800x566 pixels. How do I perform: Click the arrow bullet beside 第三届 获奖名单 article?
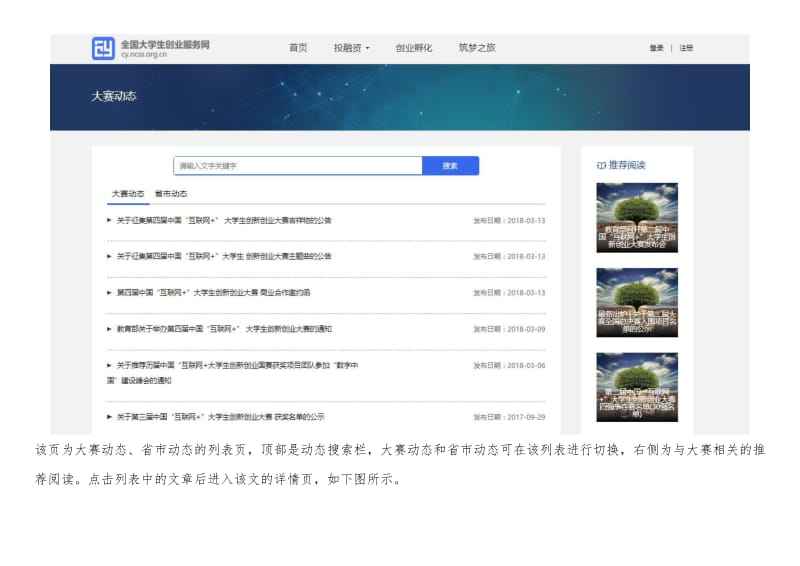click(x=109, y=417)
